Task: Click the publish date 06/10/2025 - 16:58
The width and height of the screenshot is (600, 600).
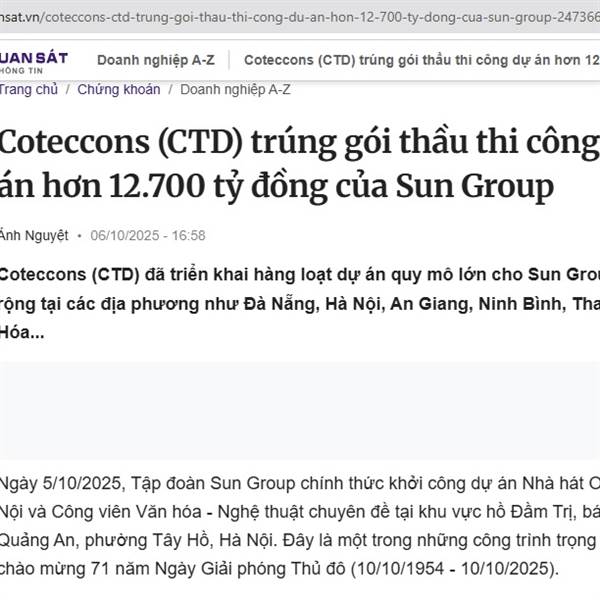Action: 147,235
